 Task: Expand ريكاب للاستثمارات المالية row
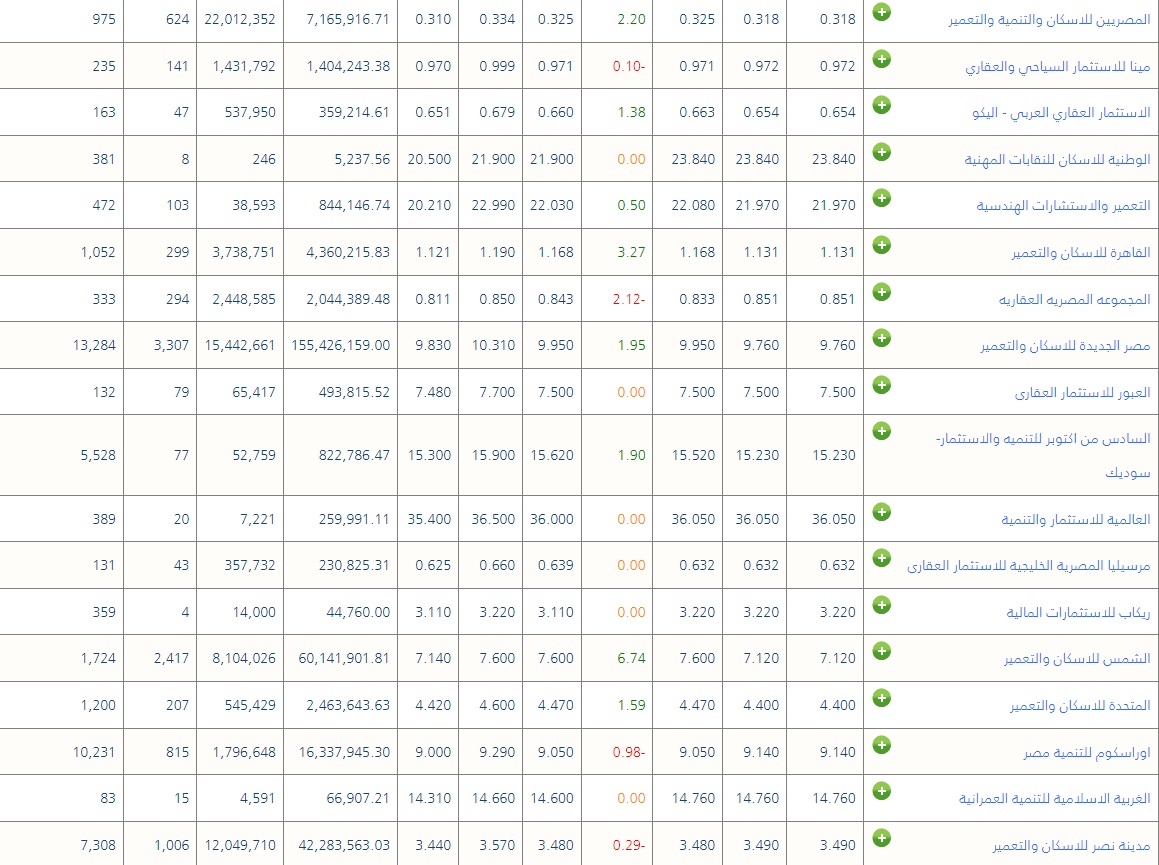pyautogui.click(x=881, y=605)
